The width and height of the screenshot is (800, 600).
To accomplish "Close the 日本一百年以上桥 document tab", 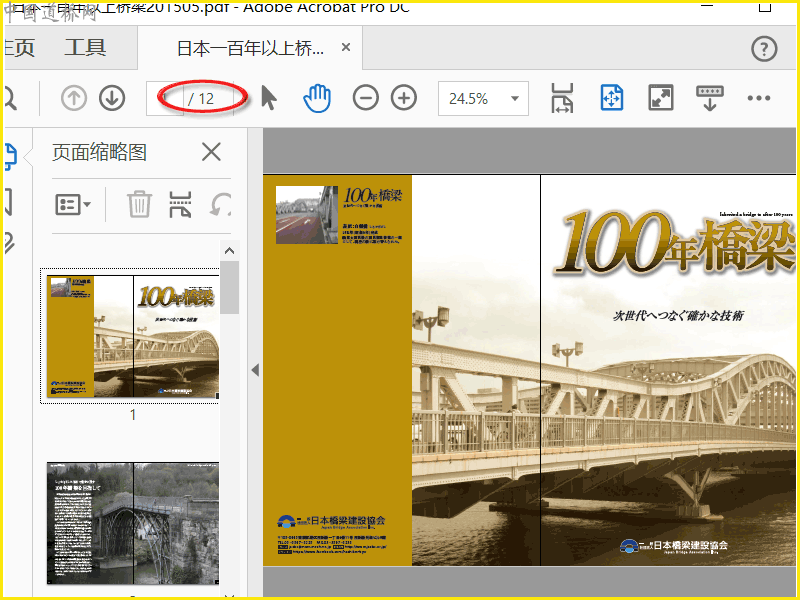I will click(346, 47).
